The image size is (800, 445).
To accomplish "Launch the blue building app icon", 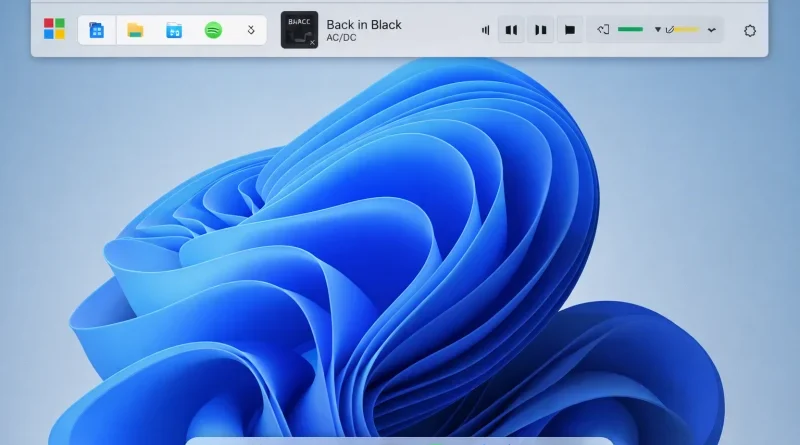I will [96, 30].
